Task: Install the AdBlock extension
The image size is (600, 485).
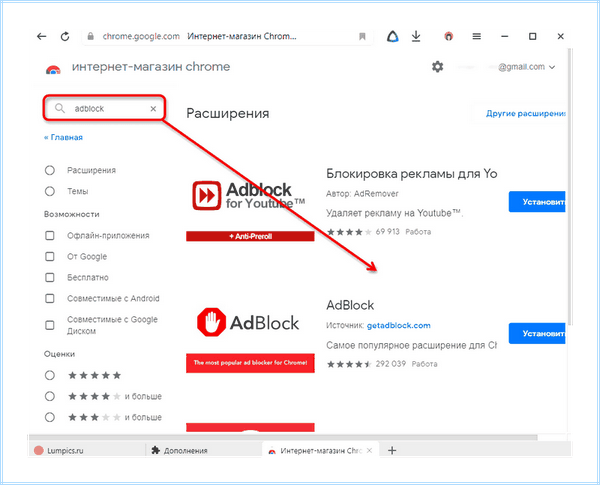Action: [537, 333]
